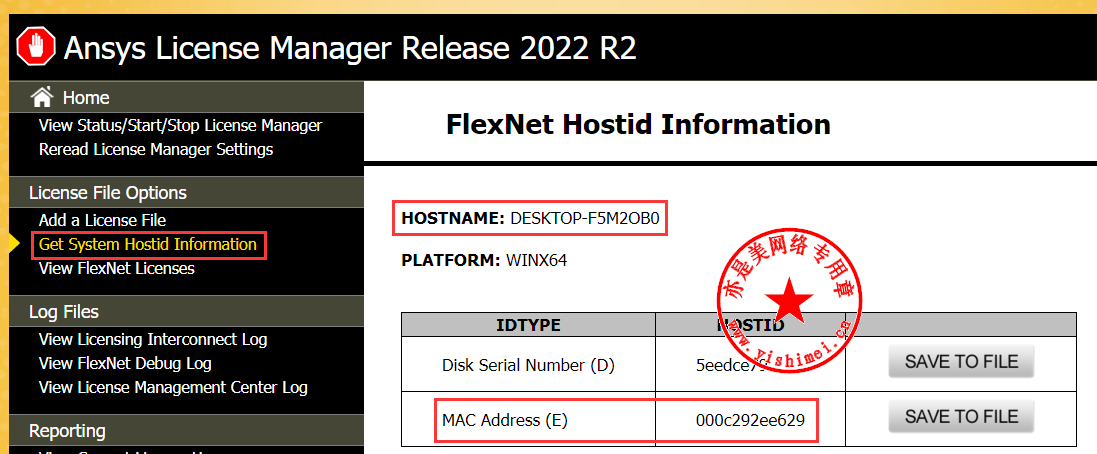
Task: Save Disk Serial Number hostid to file
Action: [x=961, y=362]
